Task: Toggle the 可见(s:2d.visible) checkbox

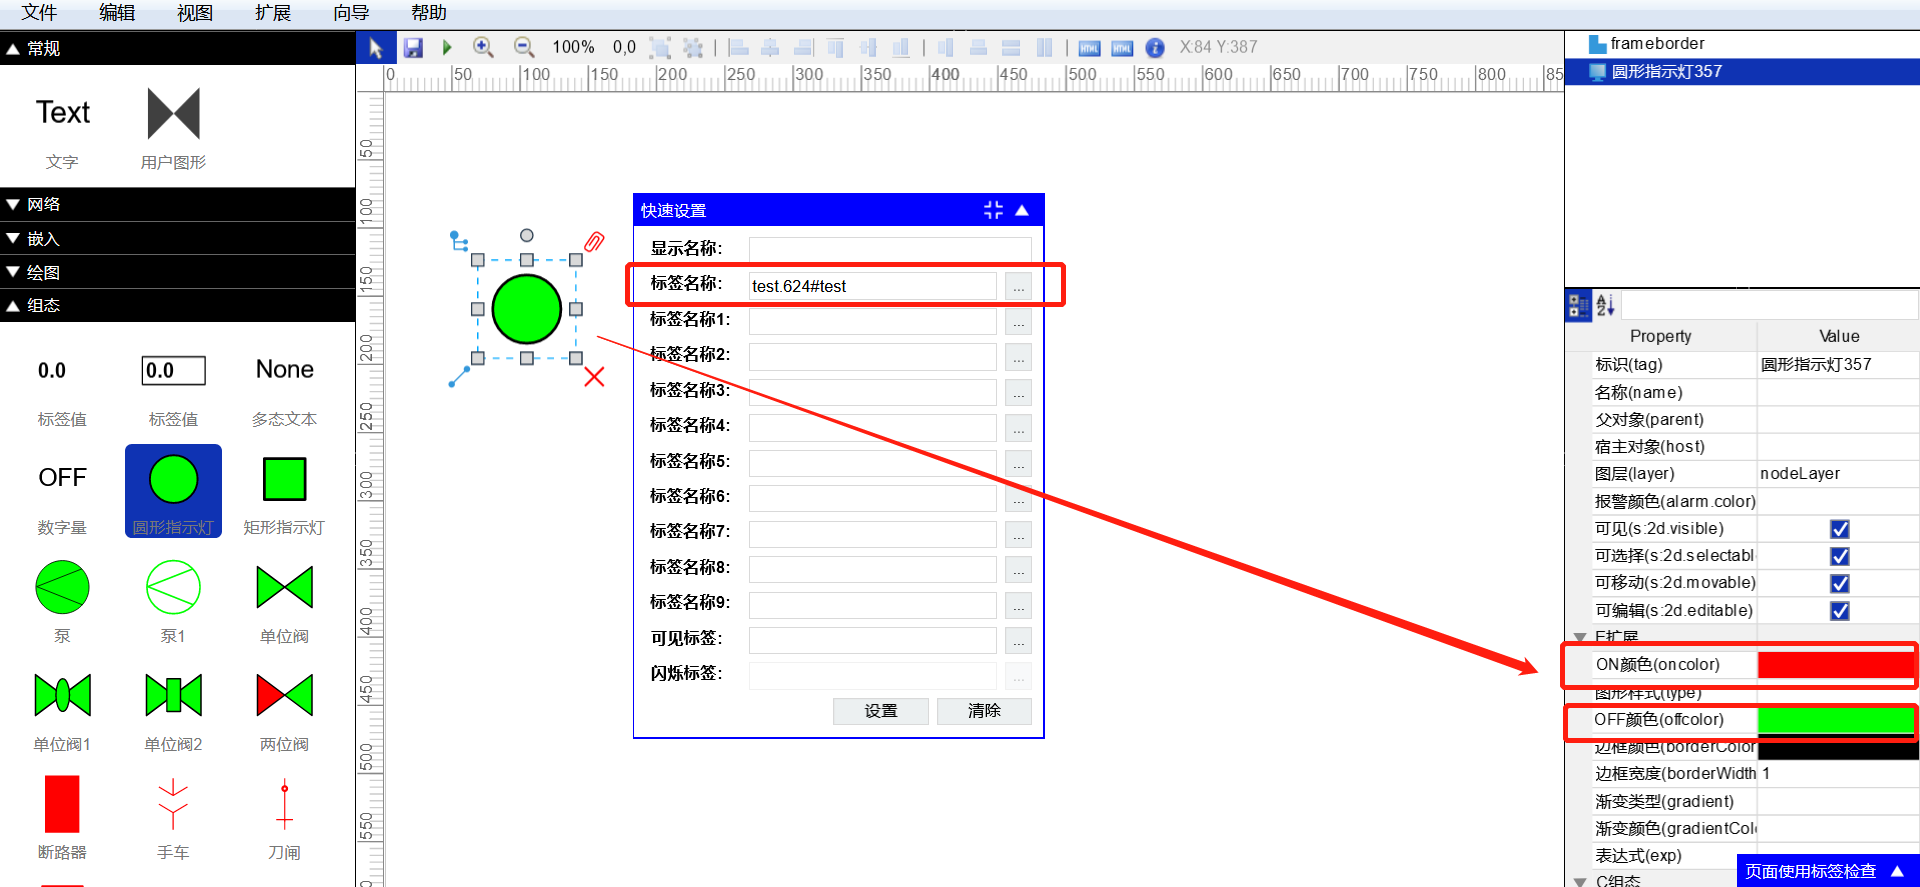Action: pyautogui.click(x=1839, y=529)
